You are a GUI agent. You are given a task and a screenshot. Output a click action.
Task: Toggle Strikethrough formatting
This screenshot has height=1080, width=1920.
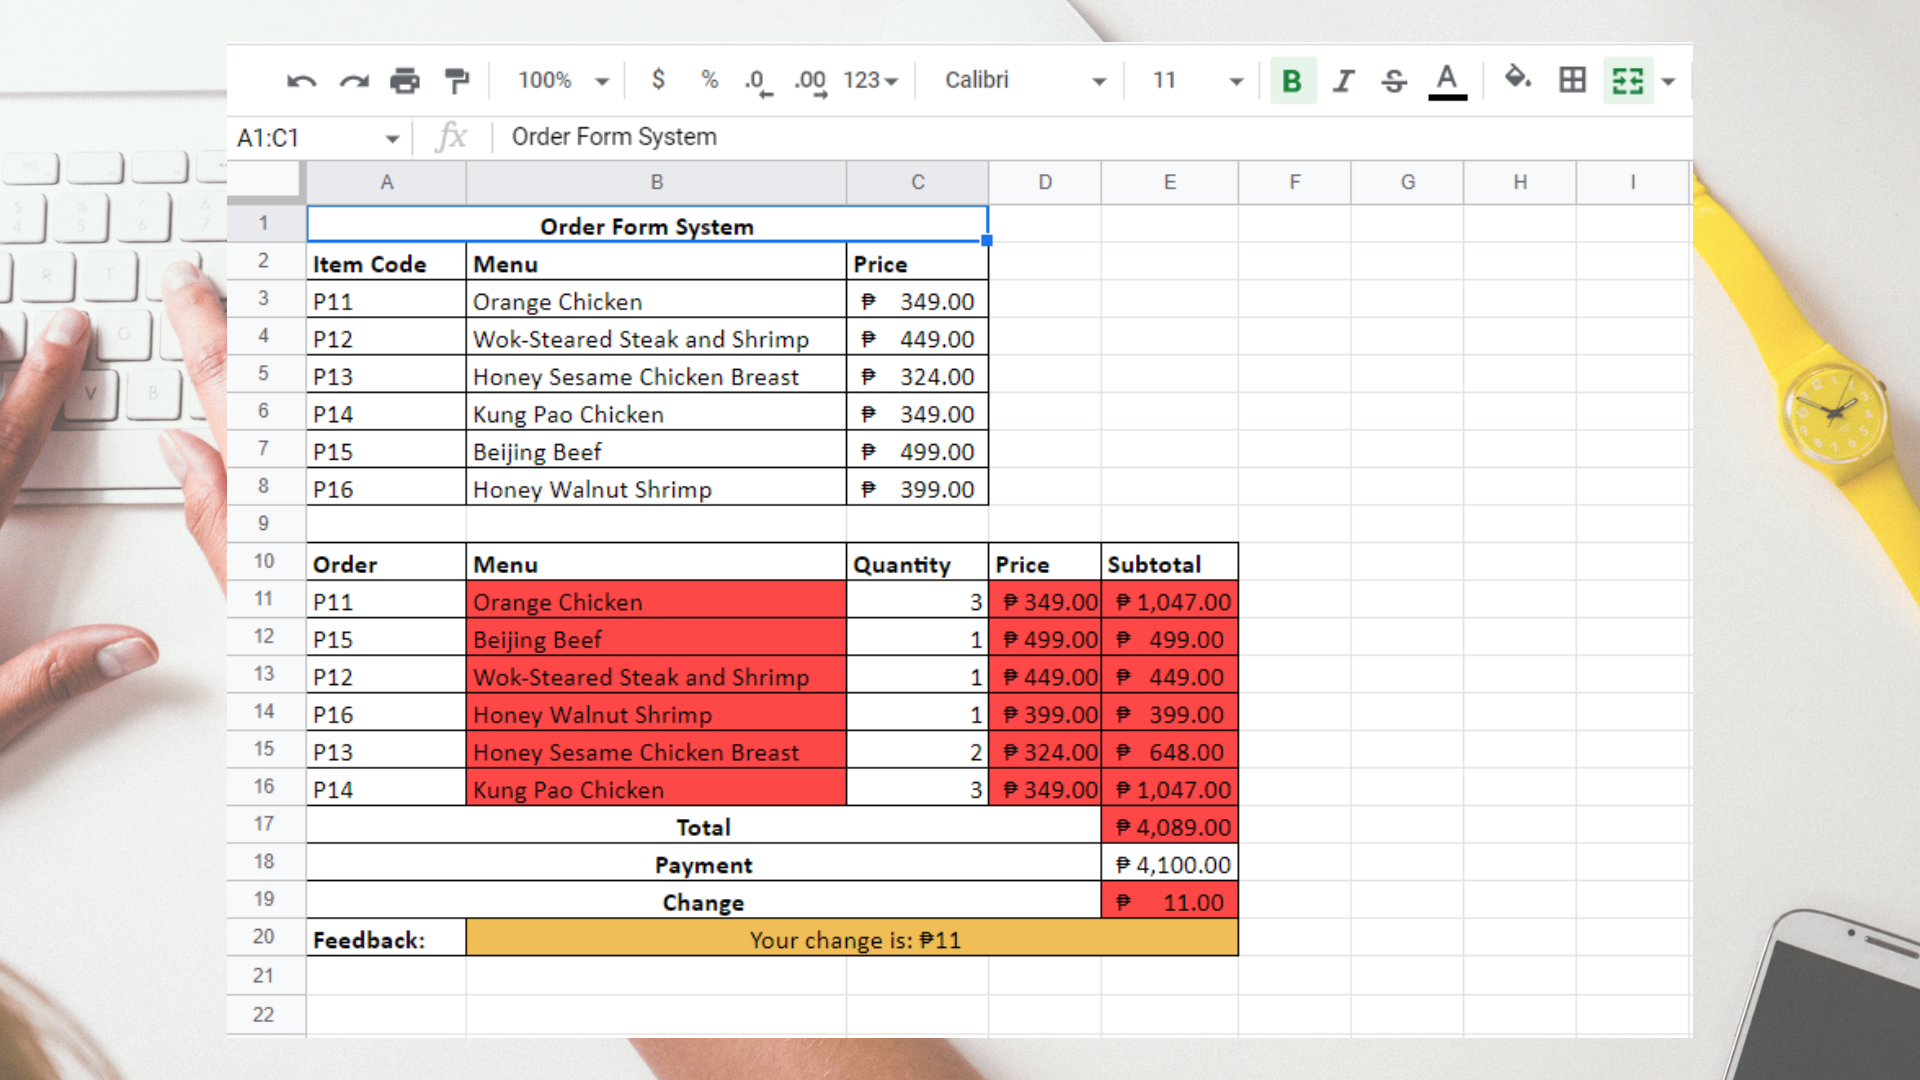(x=1394, y=81)
